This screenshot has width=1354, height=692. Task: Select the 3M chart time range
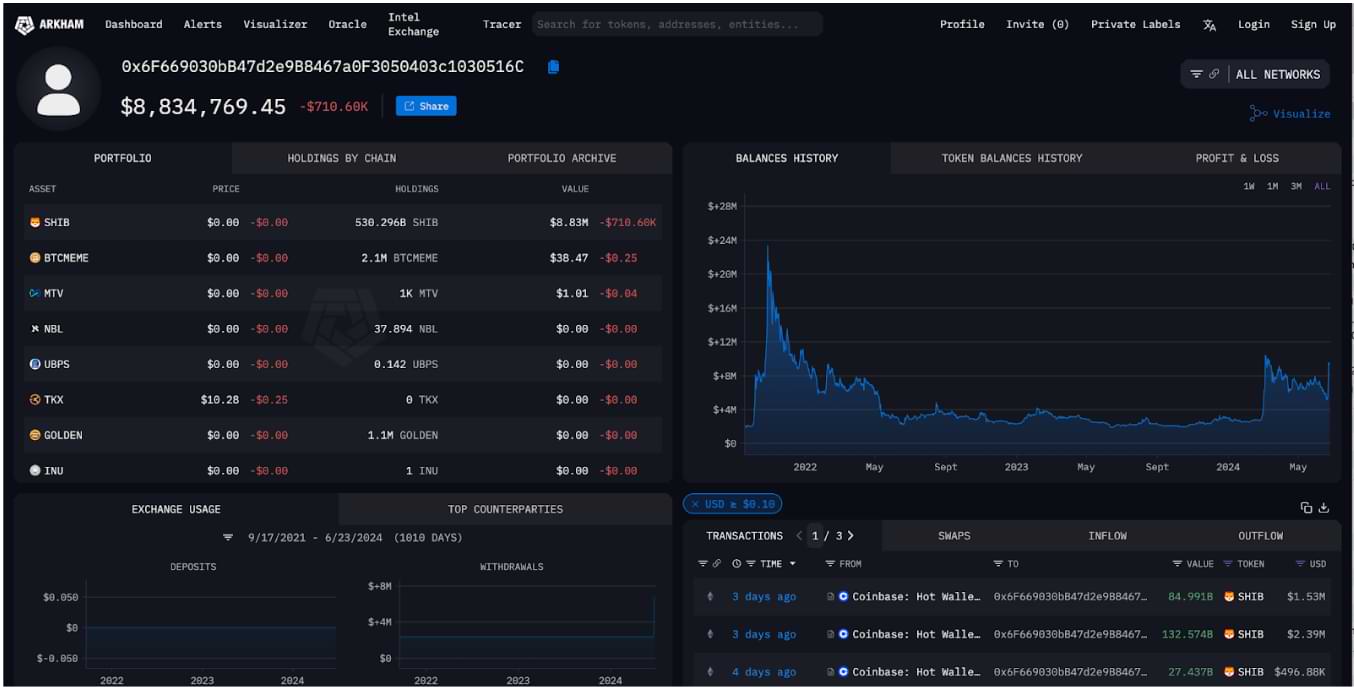[1296, 187]
